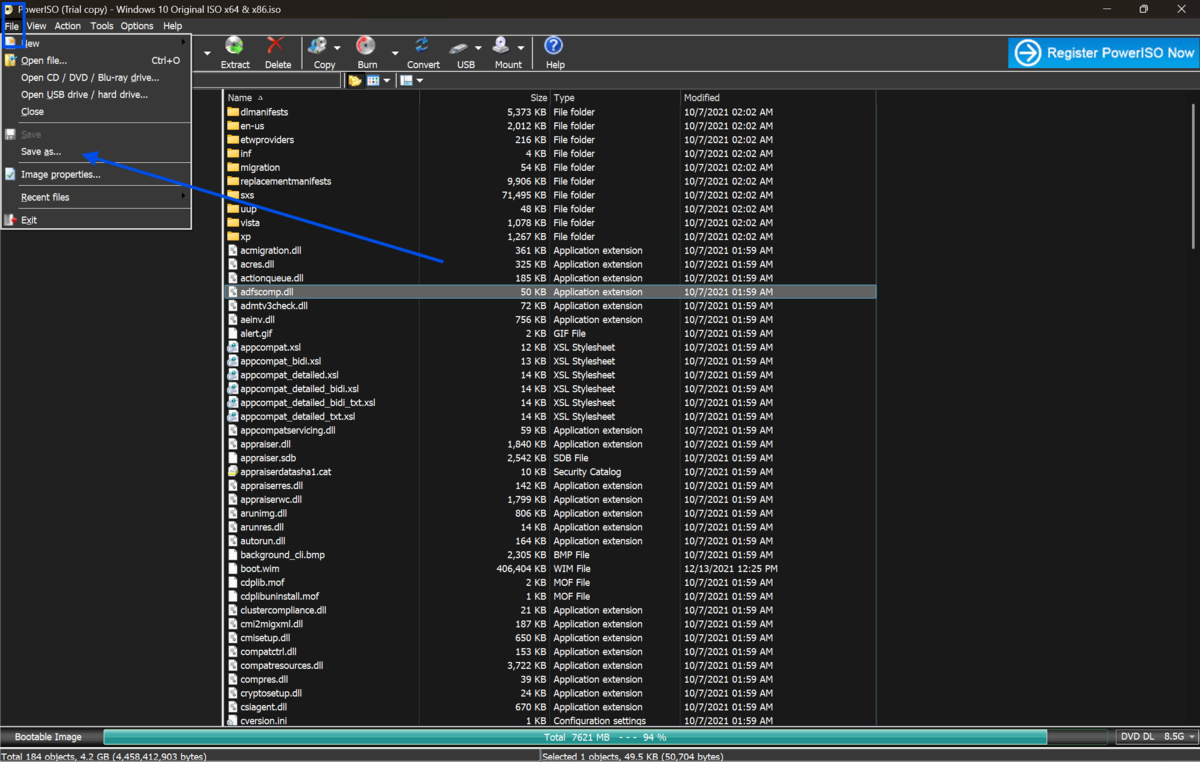The height and width of the screenshot is (762, 1200).
Task: Open the dropdown arrow left of Extract
Action: (x=207, y=53)
